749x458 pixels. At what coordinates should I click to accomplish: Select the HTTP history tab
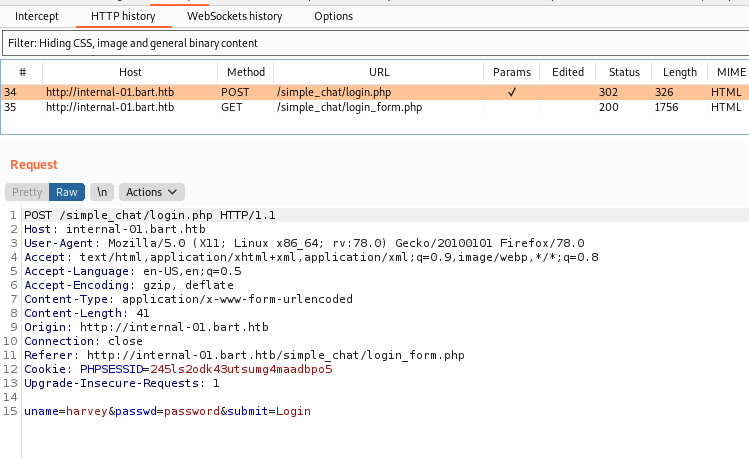(x=123, y=16)
